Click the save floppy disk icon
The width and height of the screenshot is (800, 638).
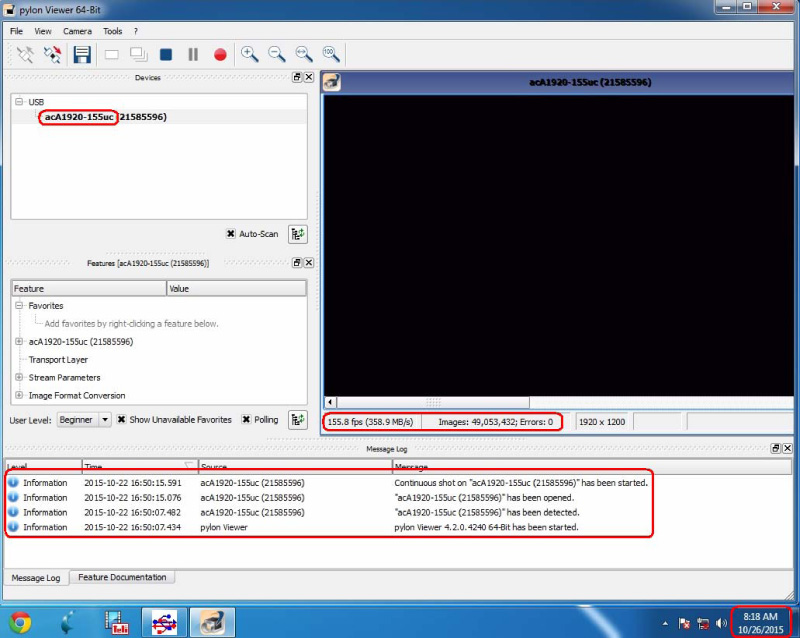click(x=82, y=54)
